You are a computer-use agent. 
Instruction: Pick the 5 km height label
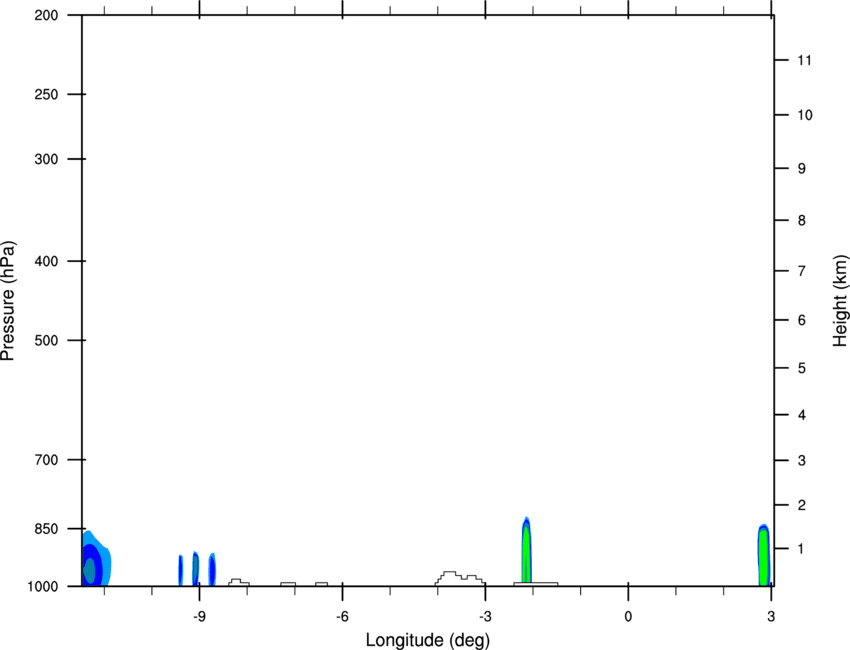click(802, 368)
